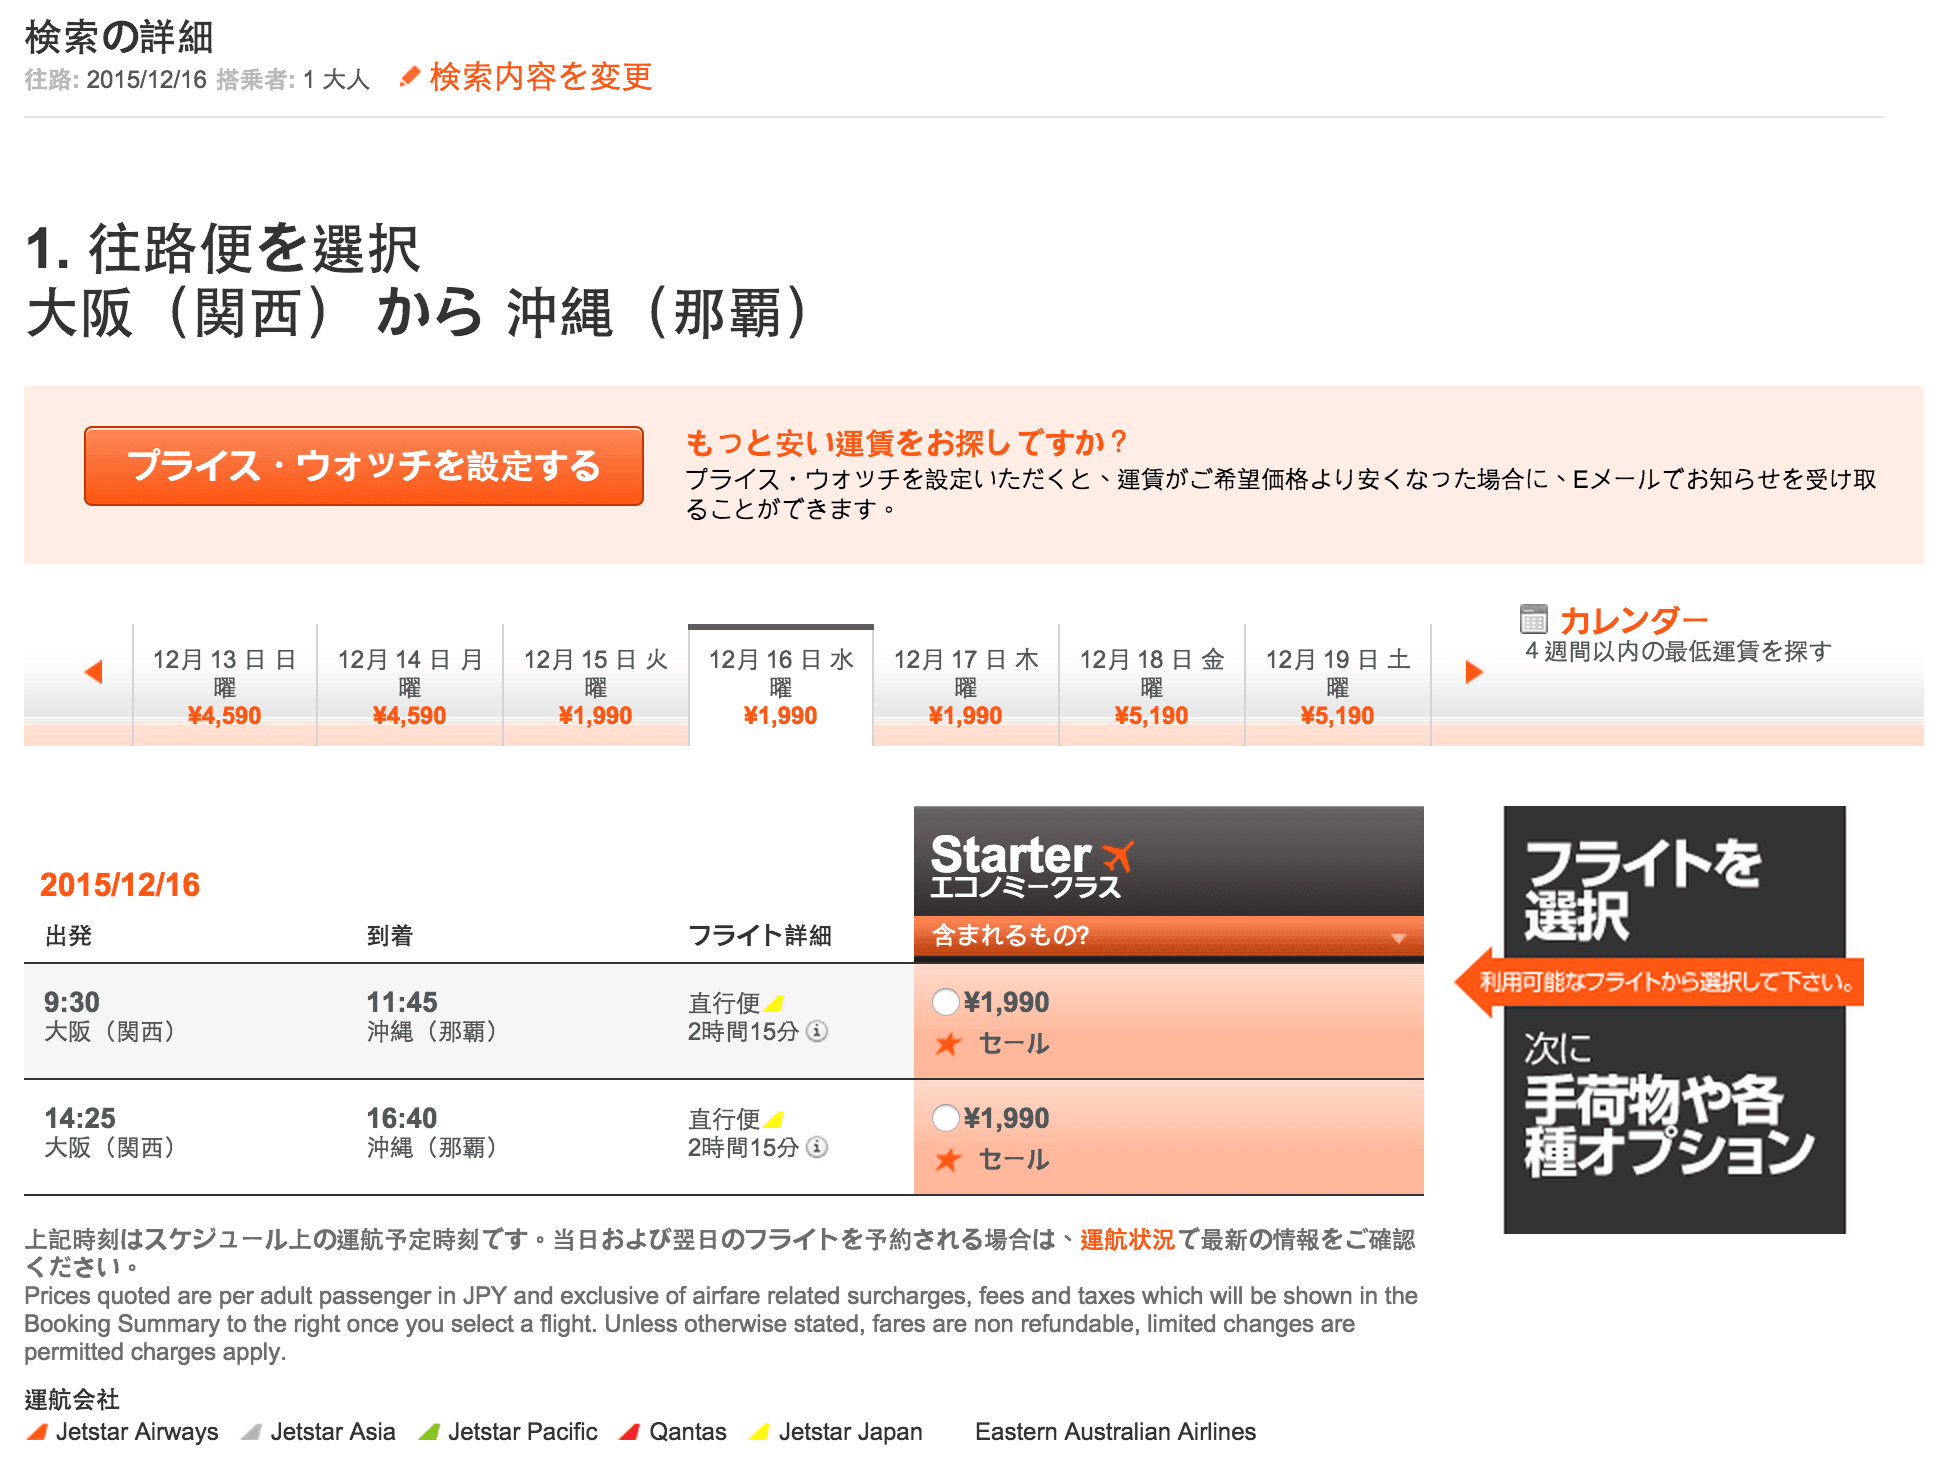Image resolution: width=1950 pixels, height=1460 pixels.
Task: Click the Starter airplane logo icon
Action: (1118, 856)
